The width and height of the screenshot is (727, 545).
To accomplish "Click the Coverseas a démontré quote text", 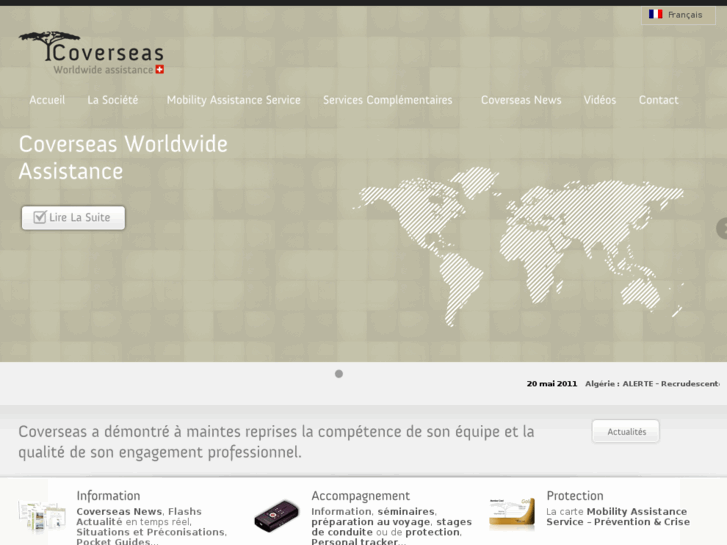I will (x=276, y=442).
